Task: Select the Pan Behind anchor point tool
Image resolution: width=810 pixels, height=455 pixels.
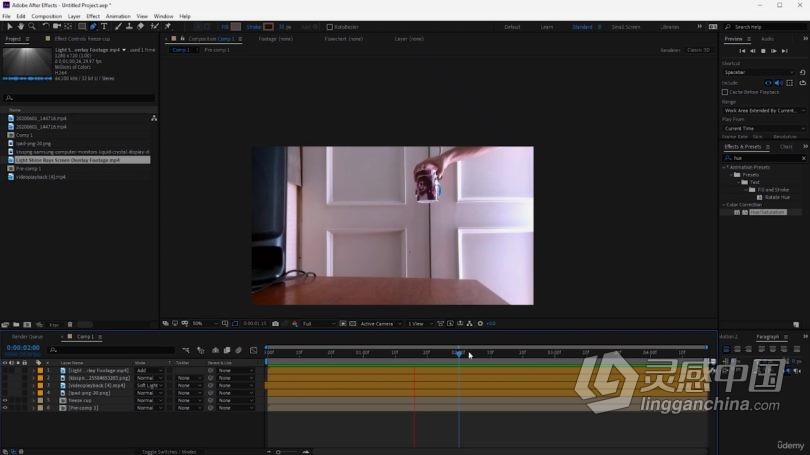Action: pyautogui.click(x=68, y=26)
